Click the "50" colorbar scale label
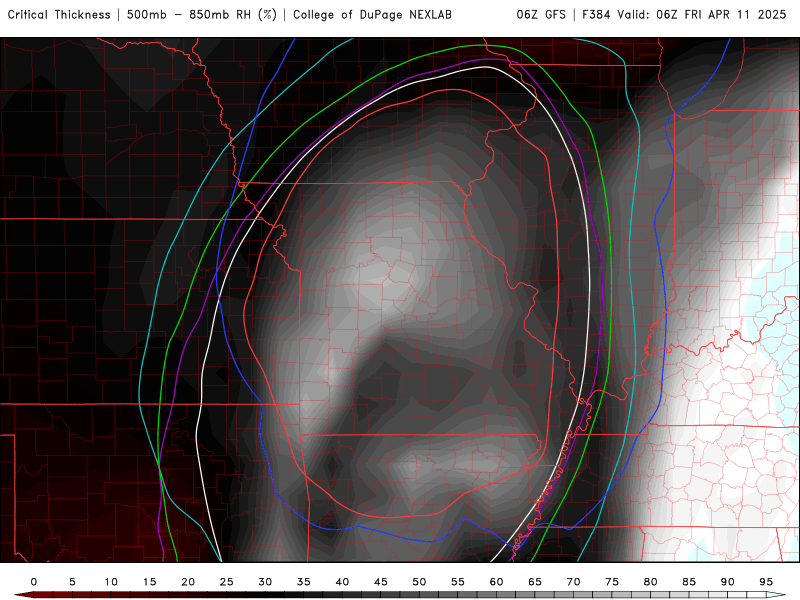The height and width of the screenshot is (600, 800). tap(419, 582)
